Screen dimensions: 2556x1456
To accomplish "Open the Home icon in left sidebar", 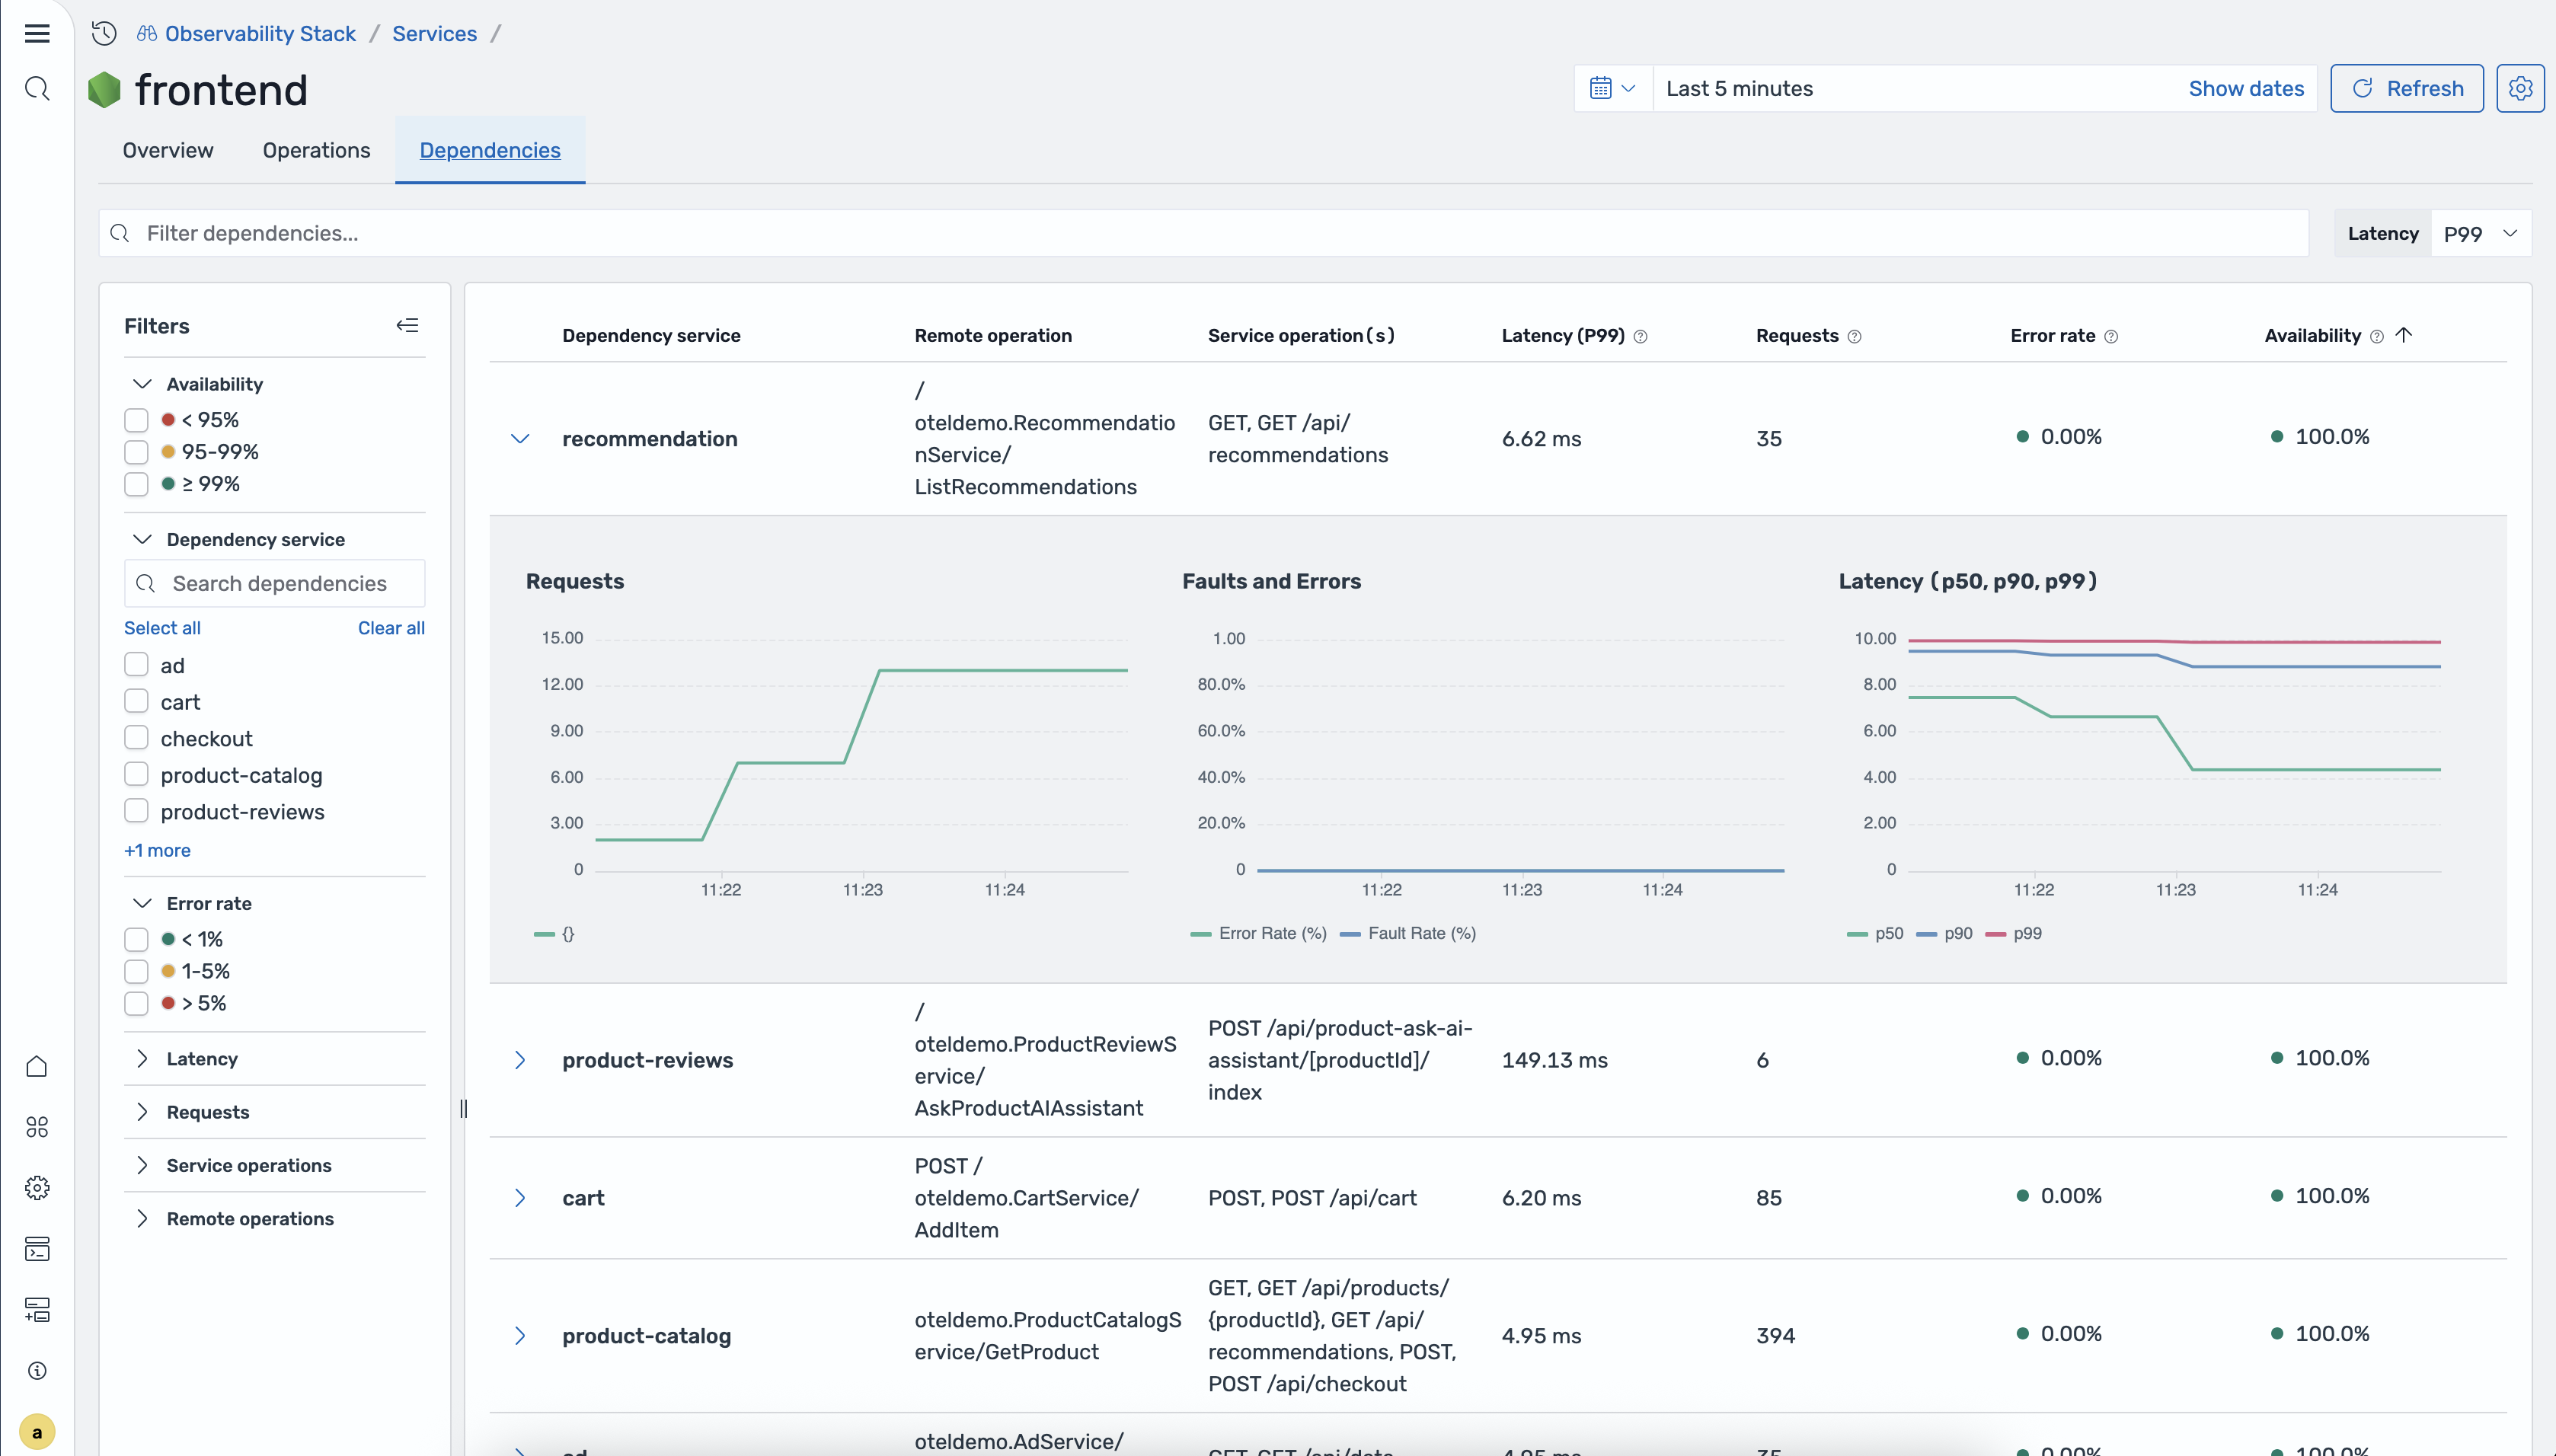I will click(37, 1065).
